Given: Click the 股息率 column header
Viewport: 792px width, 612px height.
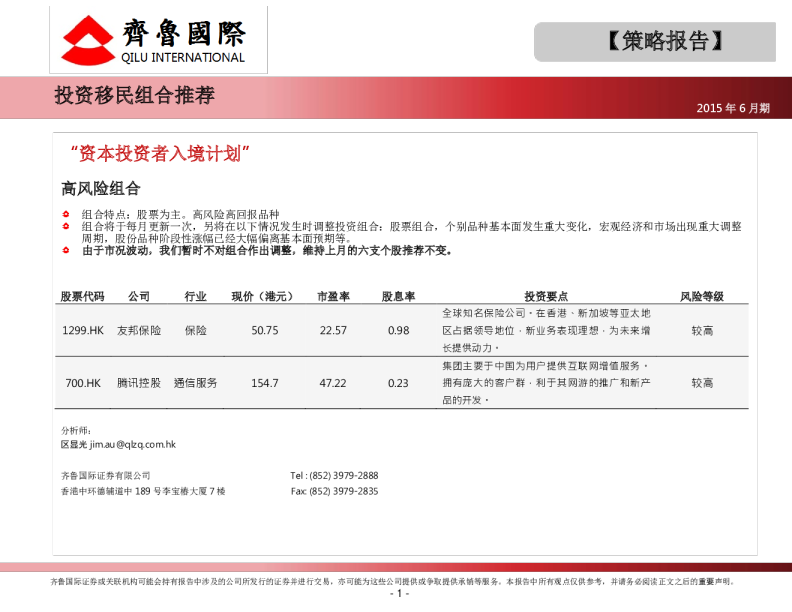Looking at the screenshot, I should click(398, 297).
